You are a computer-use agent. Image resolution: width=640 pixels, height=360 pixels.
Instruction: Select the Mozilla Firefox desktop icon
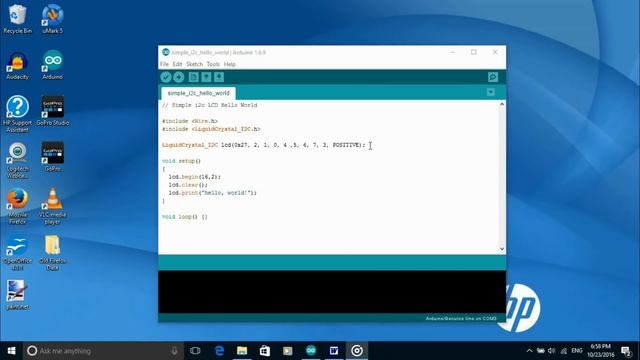pos(17,206)
